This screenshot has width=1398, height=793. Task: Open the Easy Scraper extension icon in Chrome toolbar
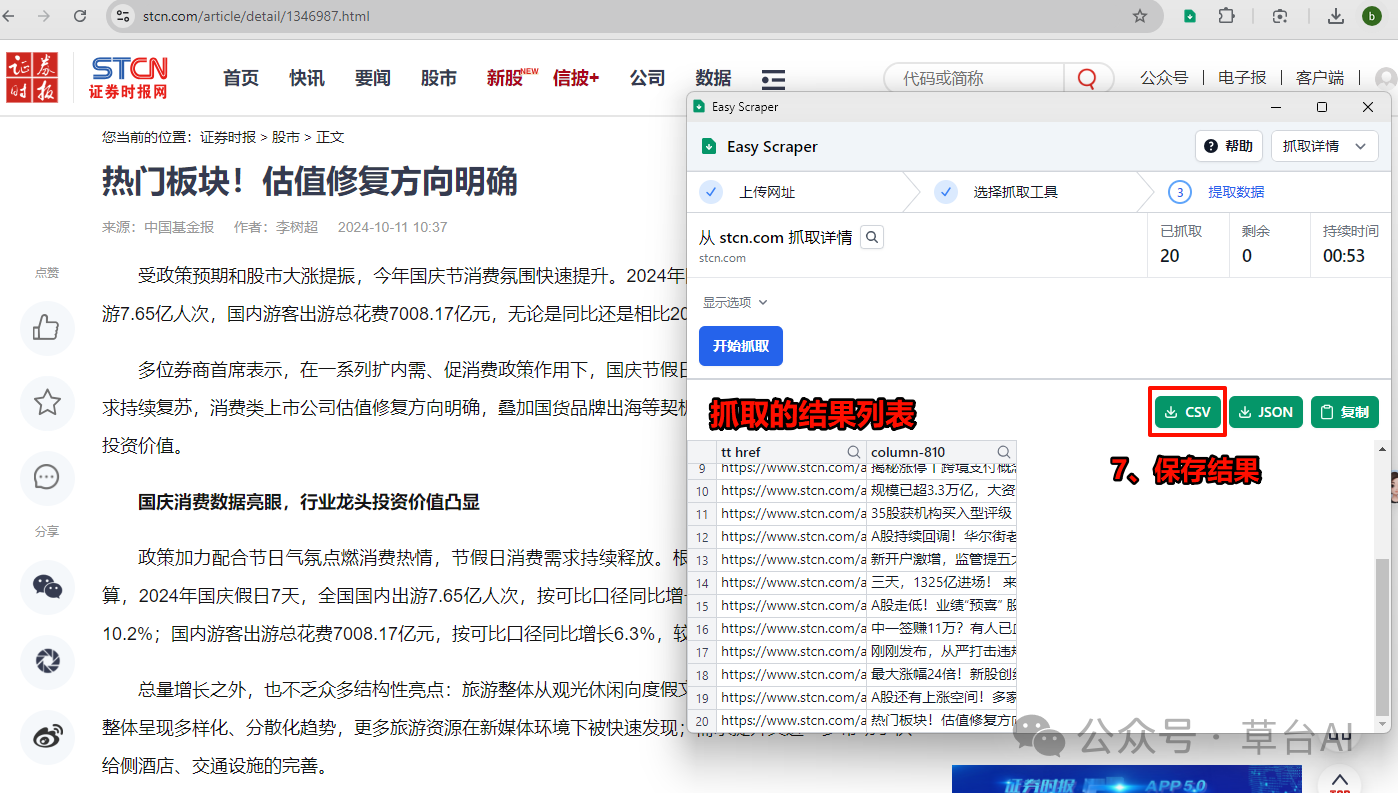coord(1190,16)
